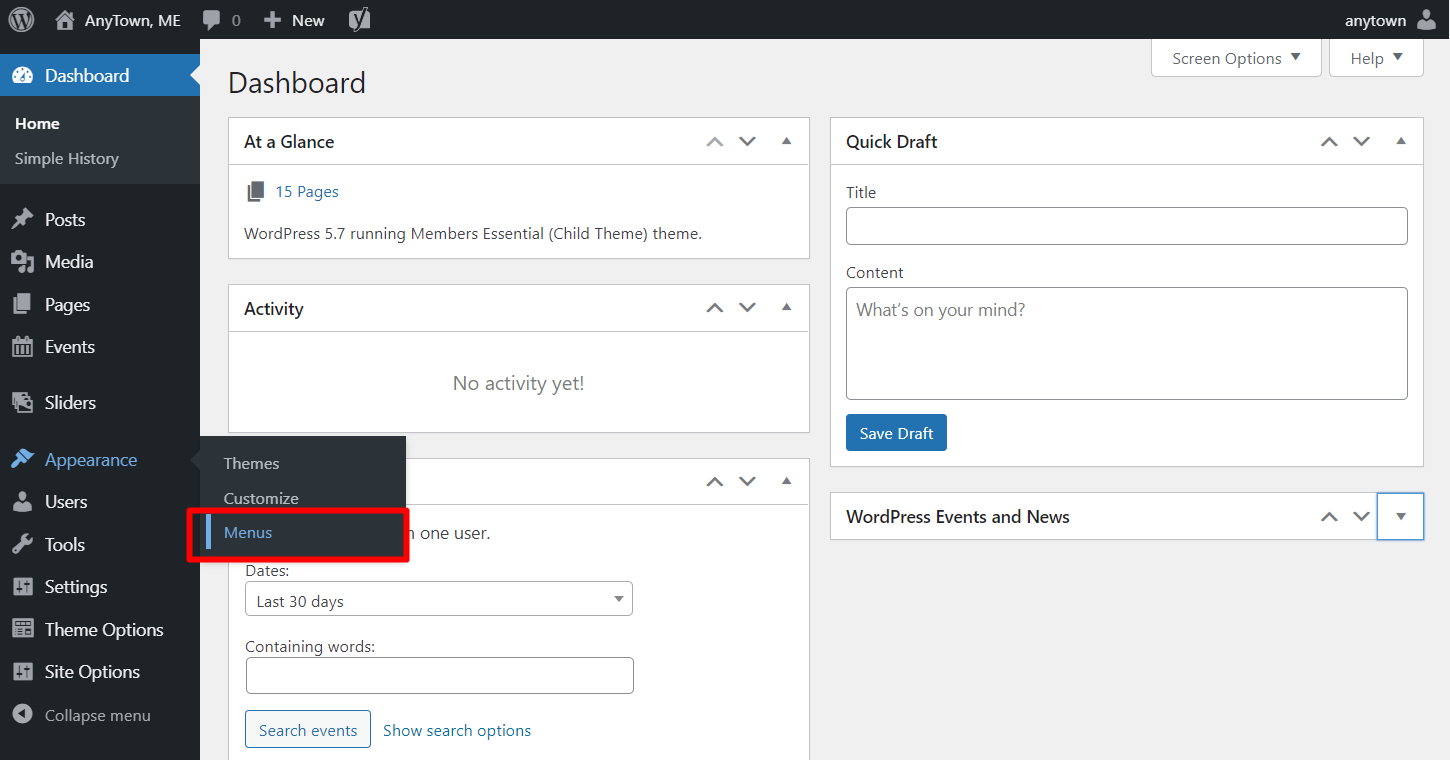Viewport: 1450px width, 760px height.
Task: Move Activity panel down
Action: coord(747,308)
